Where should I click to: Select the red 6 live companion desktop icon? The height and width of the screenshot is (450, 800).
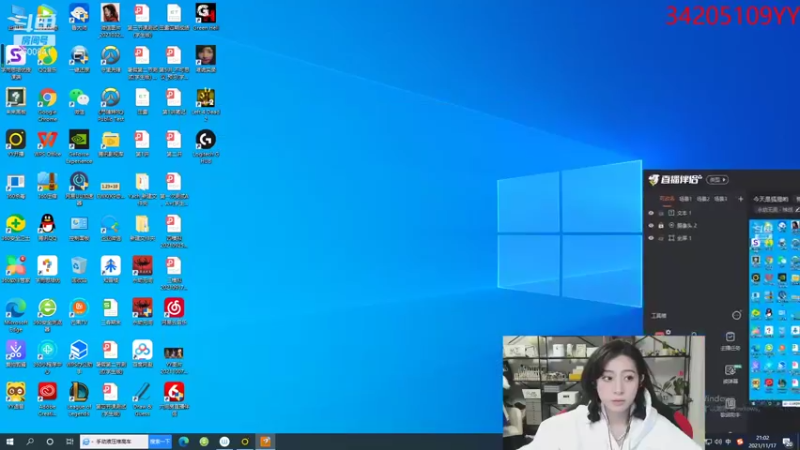tap(174, 391)
